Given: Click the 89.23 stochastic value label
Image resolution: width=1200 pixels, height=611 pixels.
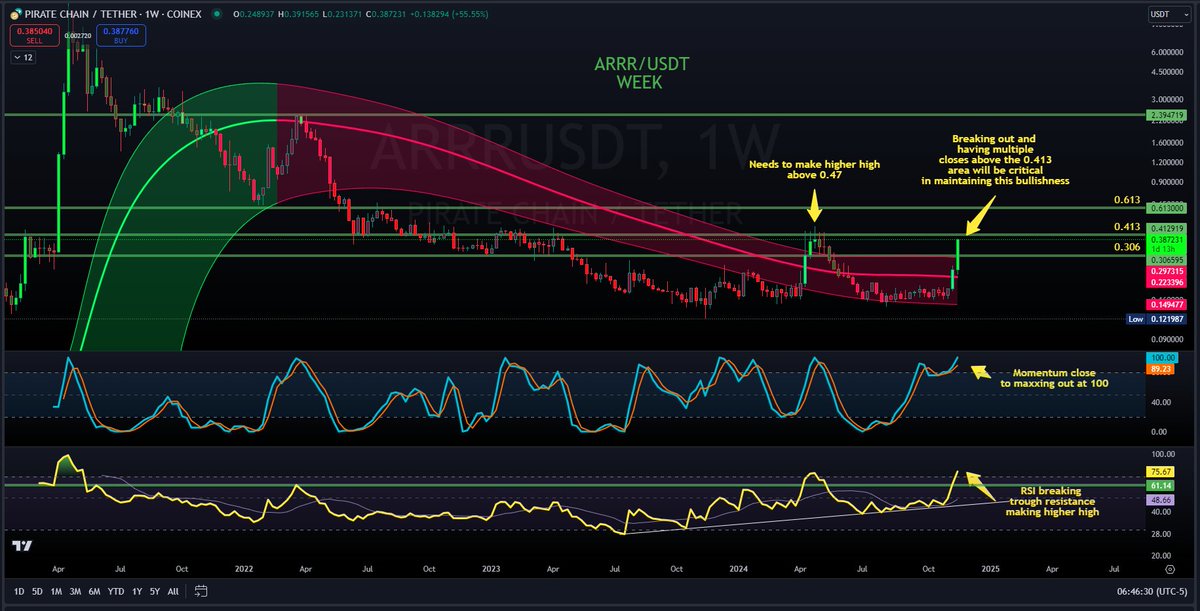Looking at the screenshot, I should [x=1158, y=369].
